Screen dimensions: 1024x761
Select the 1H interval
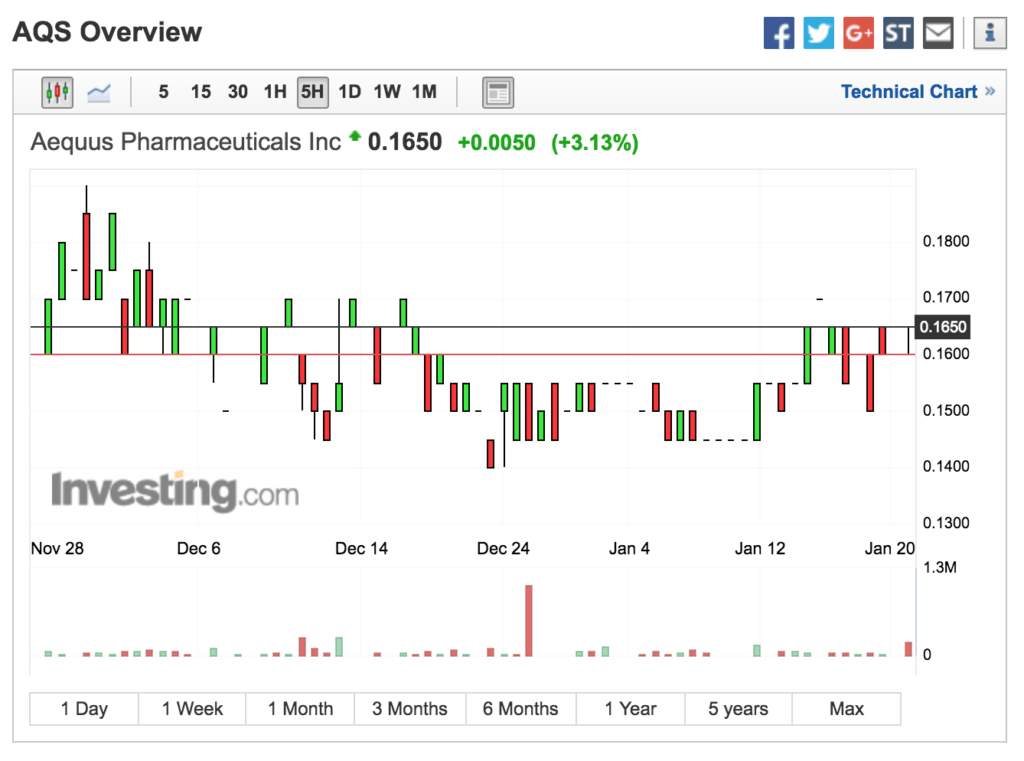pos(275,92)
